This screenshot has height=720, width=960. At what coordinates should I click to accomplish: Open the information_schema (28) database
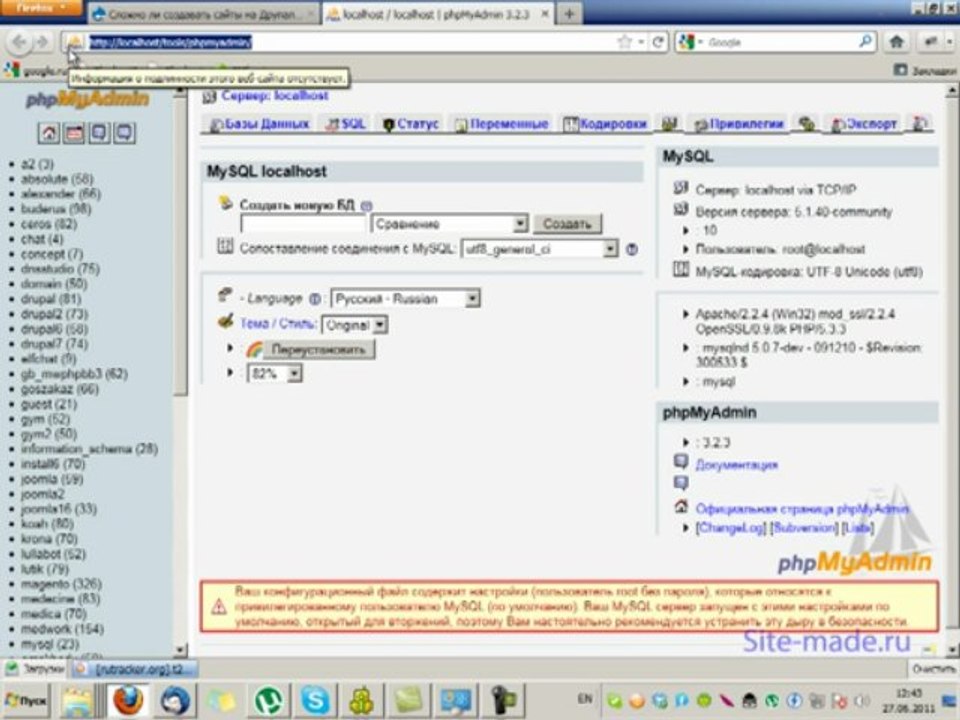pyautogui.click(x=89, y=449)
